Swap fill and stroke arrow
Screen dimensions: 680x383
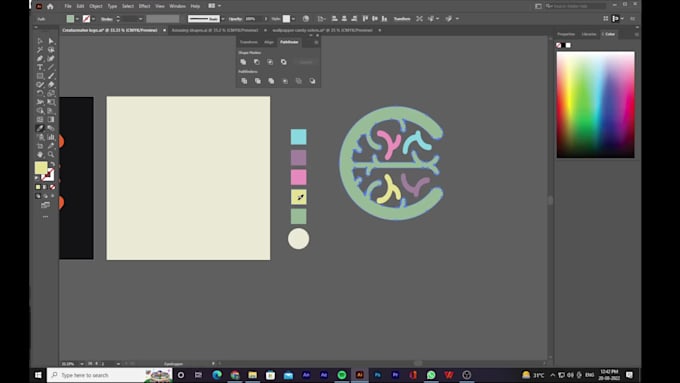click(52, 164)
